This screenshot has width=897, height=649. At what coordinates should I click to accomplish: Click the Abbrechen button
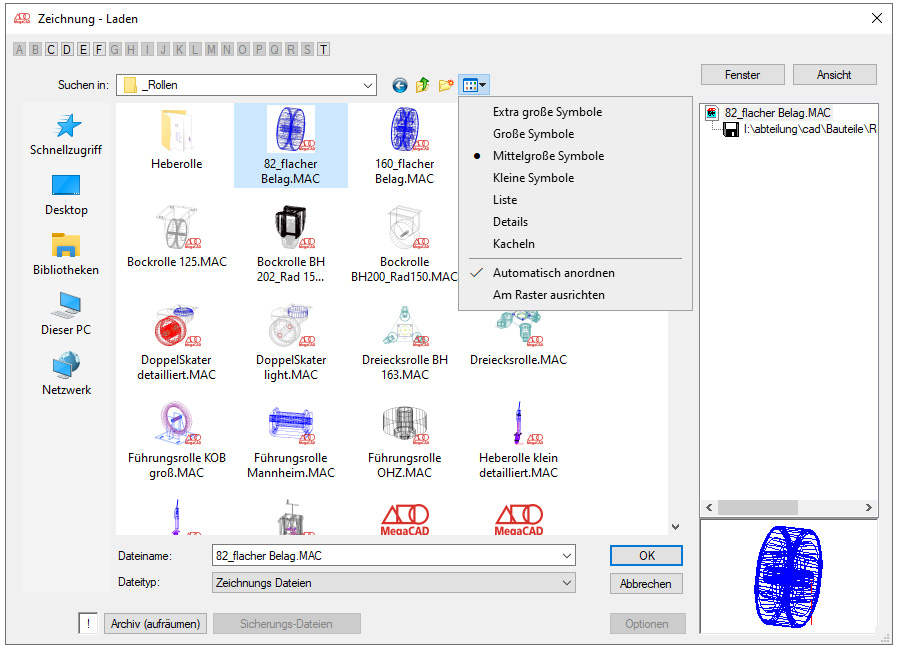click(x=646, y=584)
